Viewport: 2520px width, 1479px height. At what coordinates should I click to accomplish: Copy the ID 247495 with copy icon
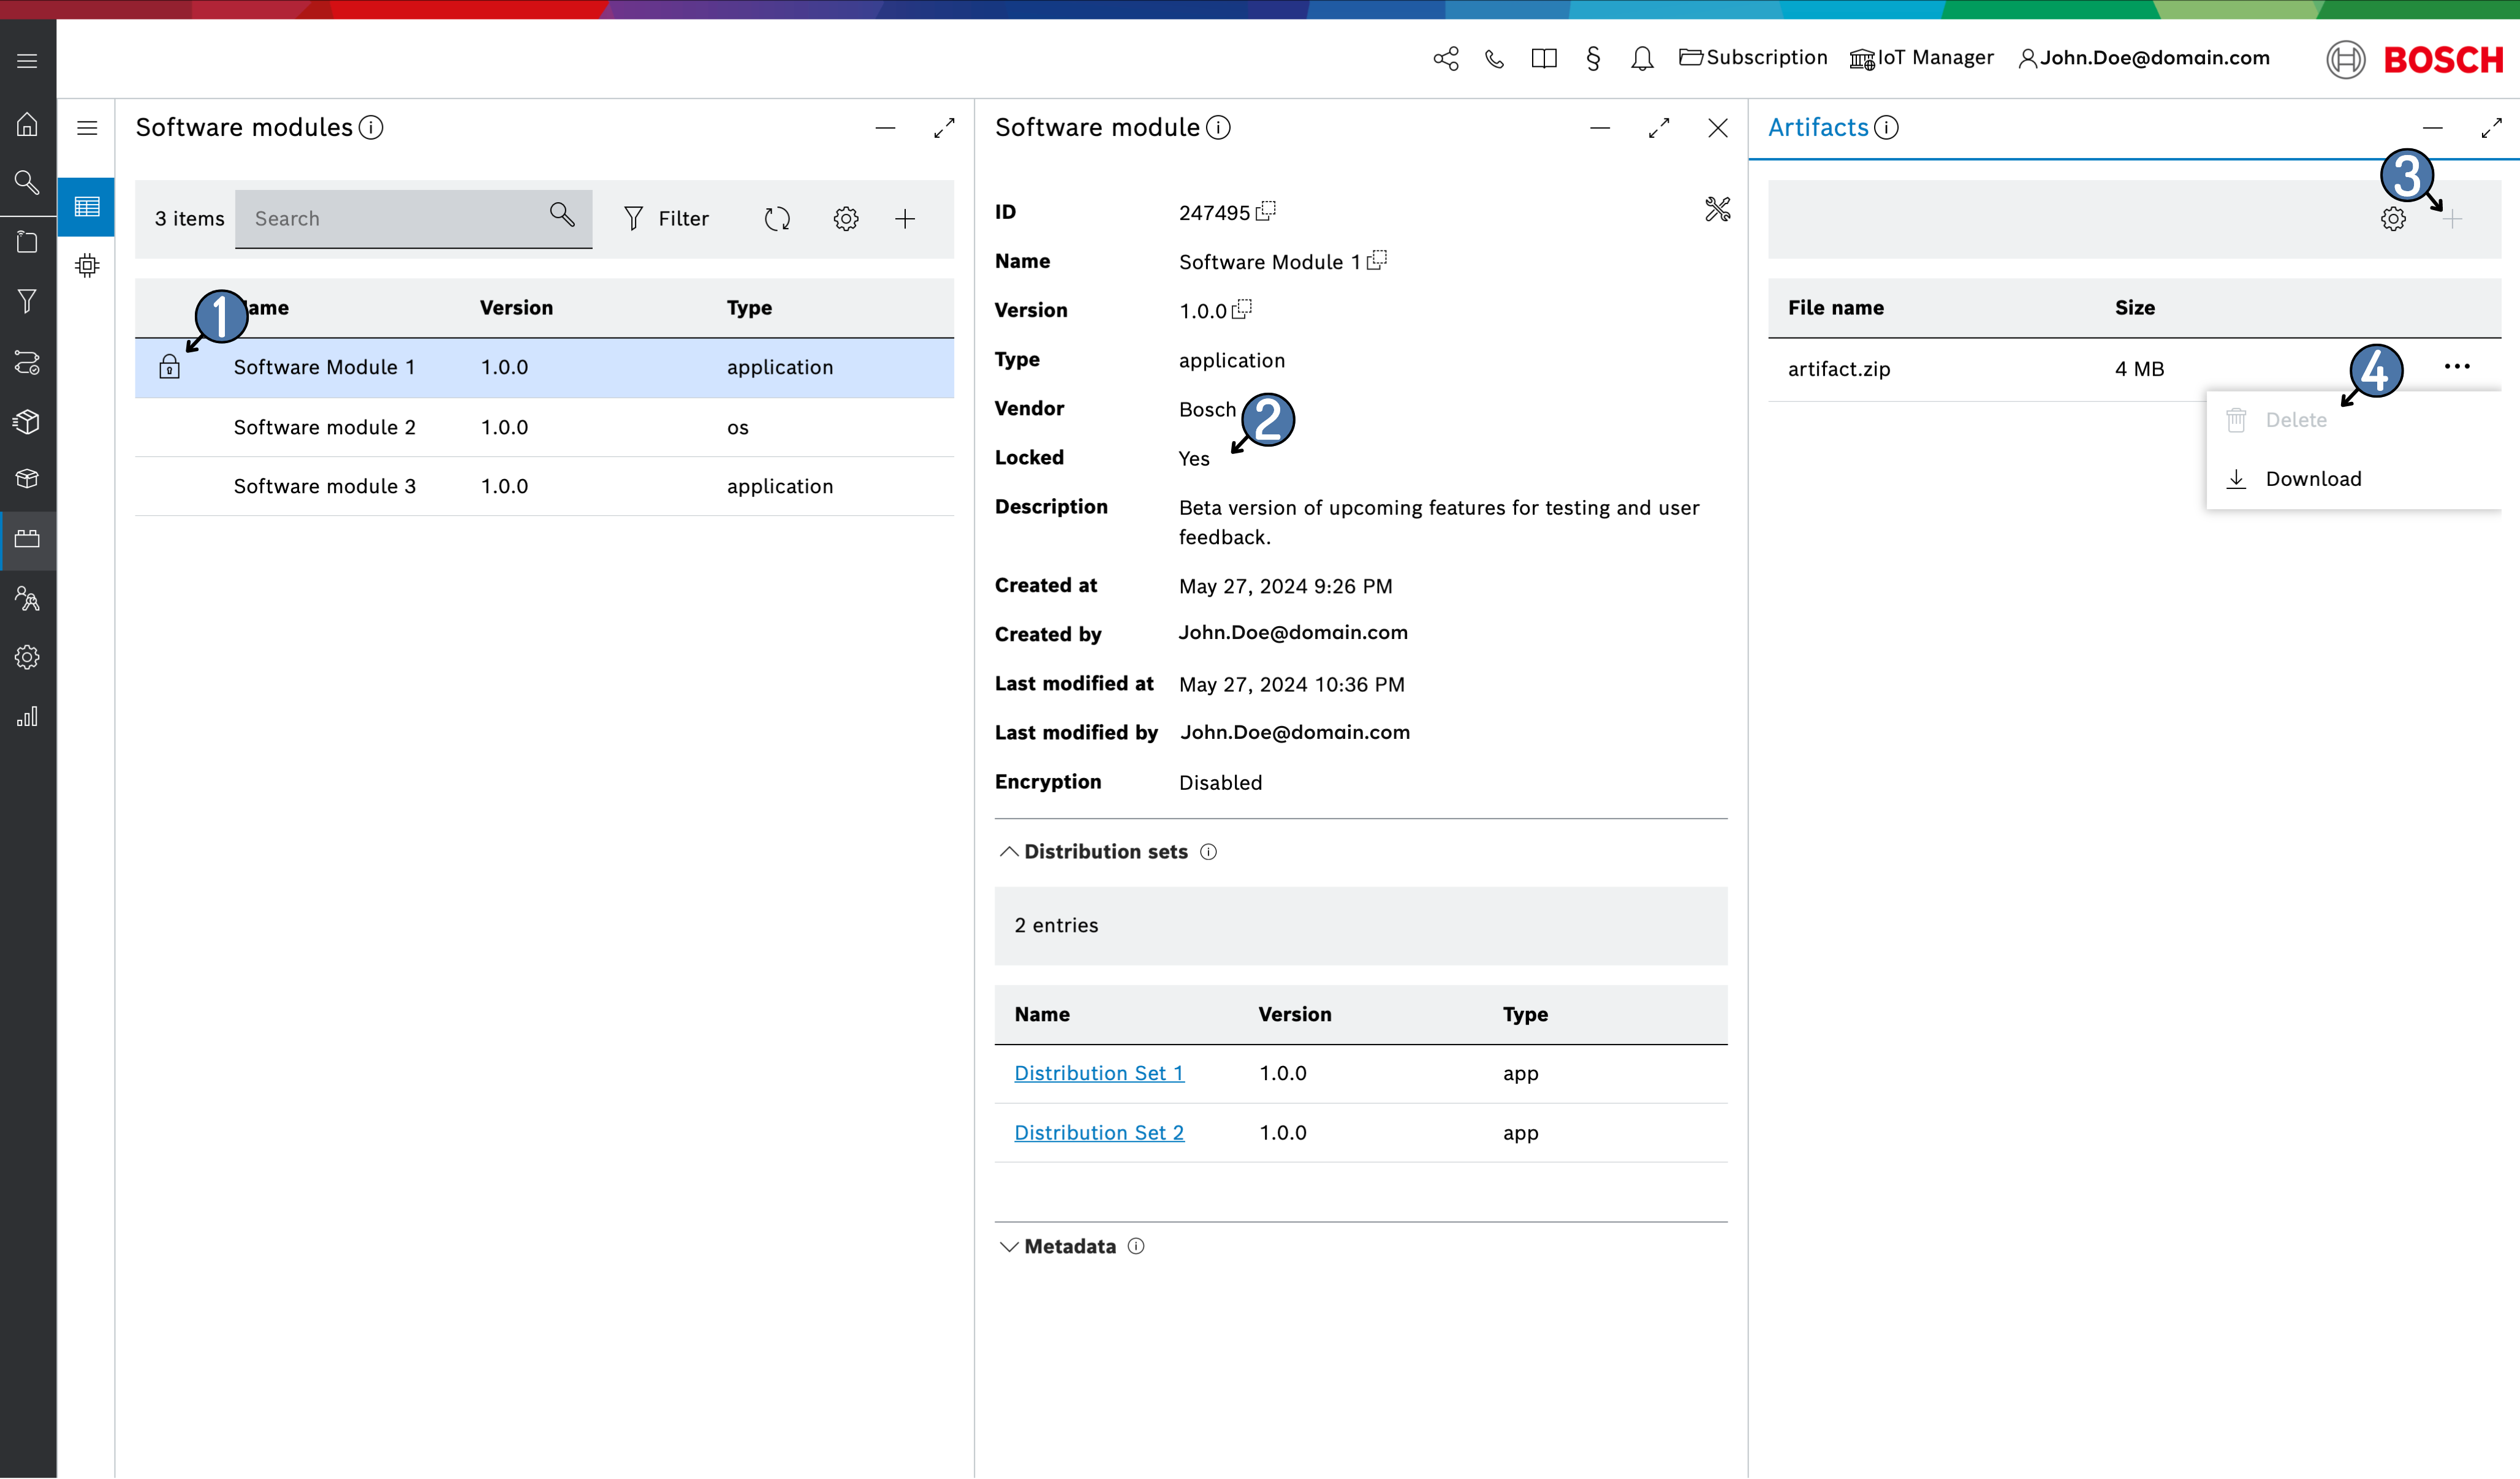[x=1266, y=211]
